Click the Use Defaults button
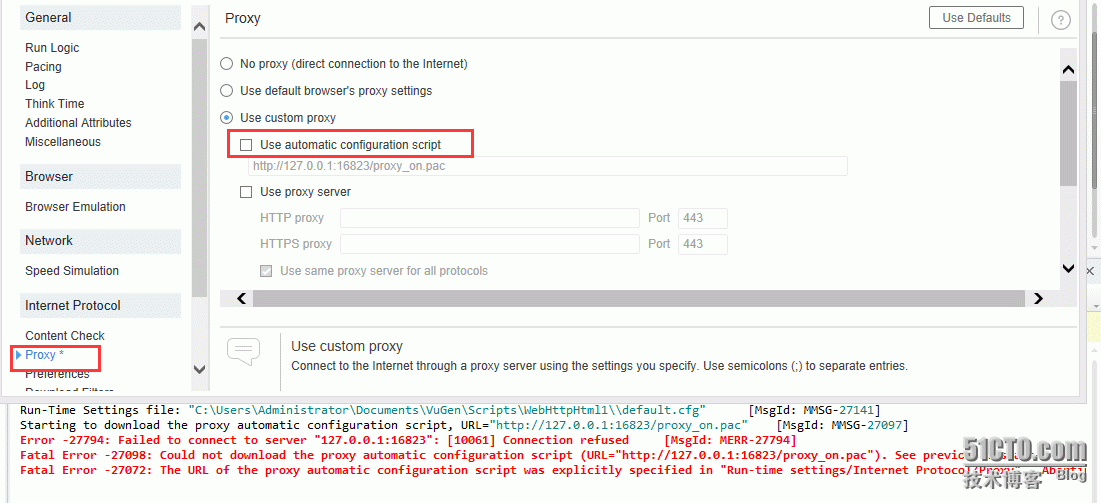Viewport: 1101px width, 503px height. tap(976, 18)
